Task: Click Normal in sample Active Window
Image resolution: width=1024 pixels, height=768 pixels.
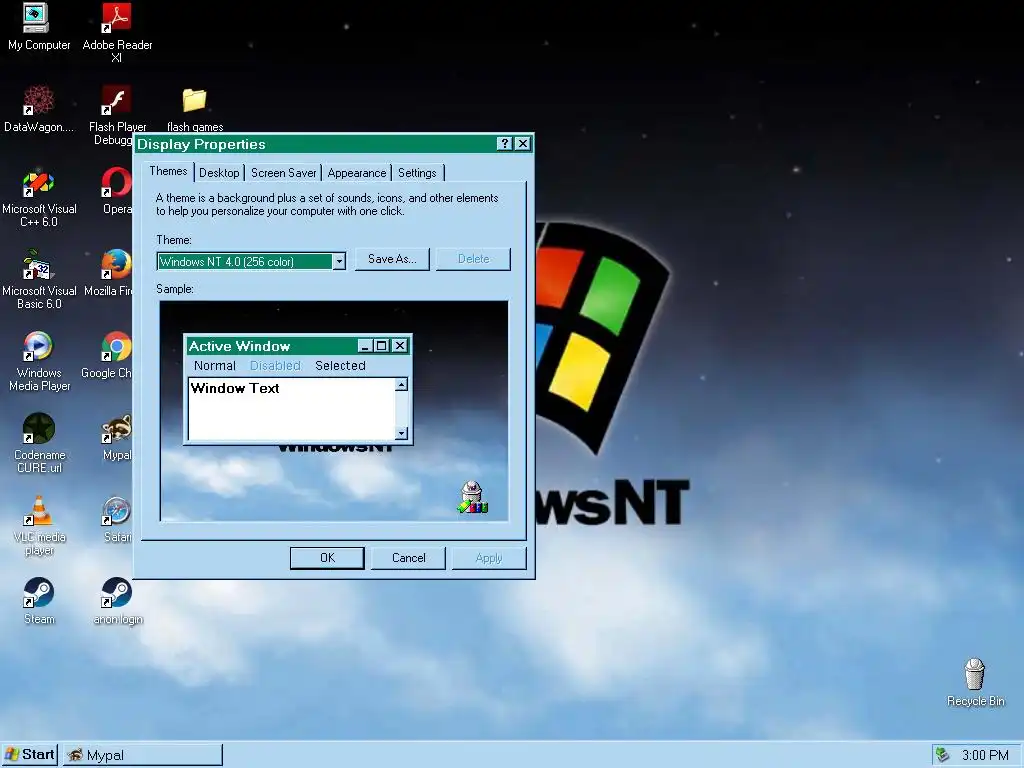Action: 214,366
